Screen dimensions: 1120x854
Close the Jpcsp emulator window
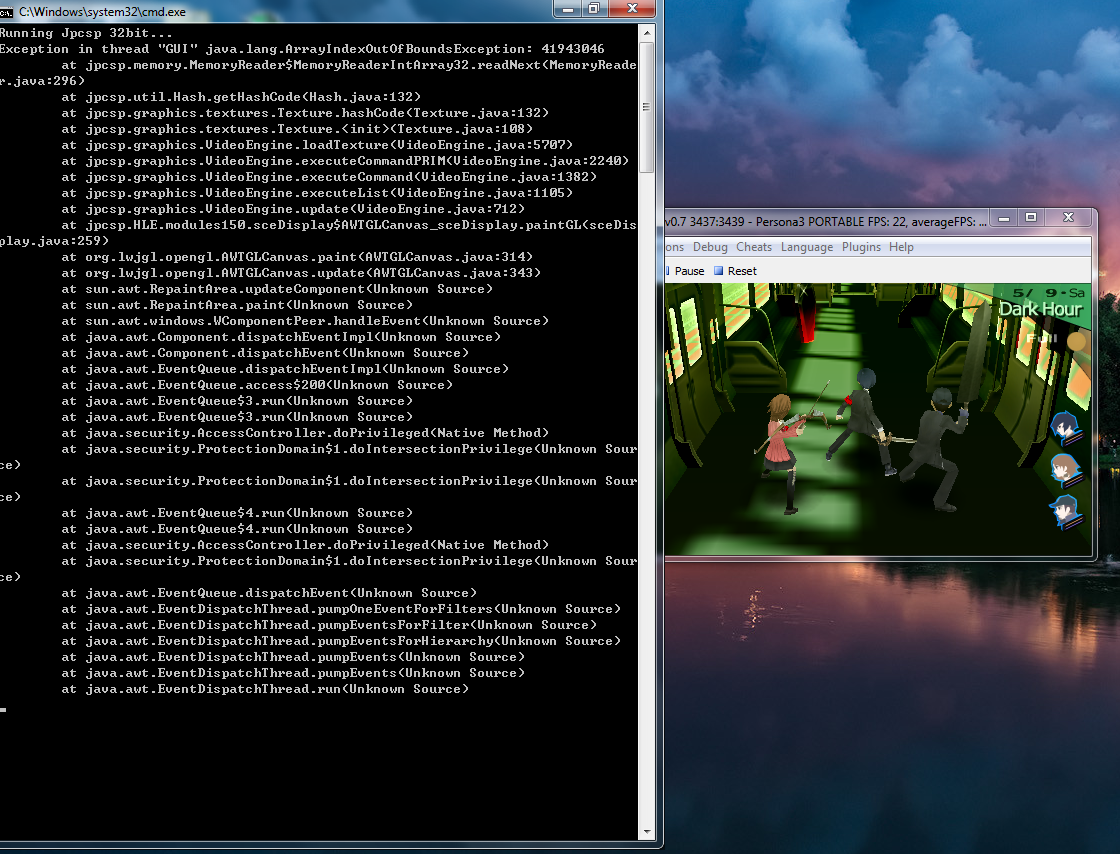1069,218
